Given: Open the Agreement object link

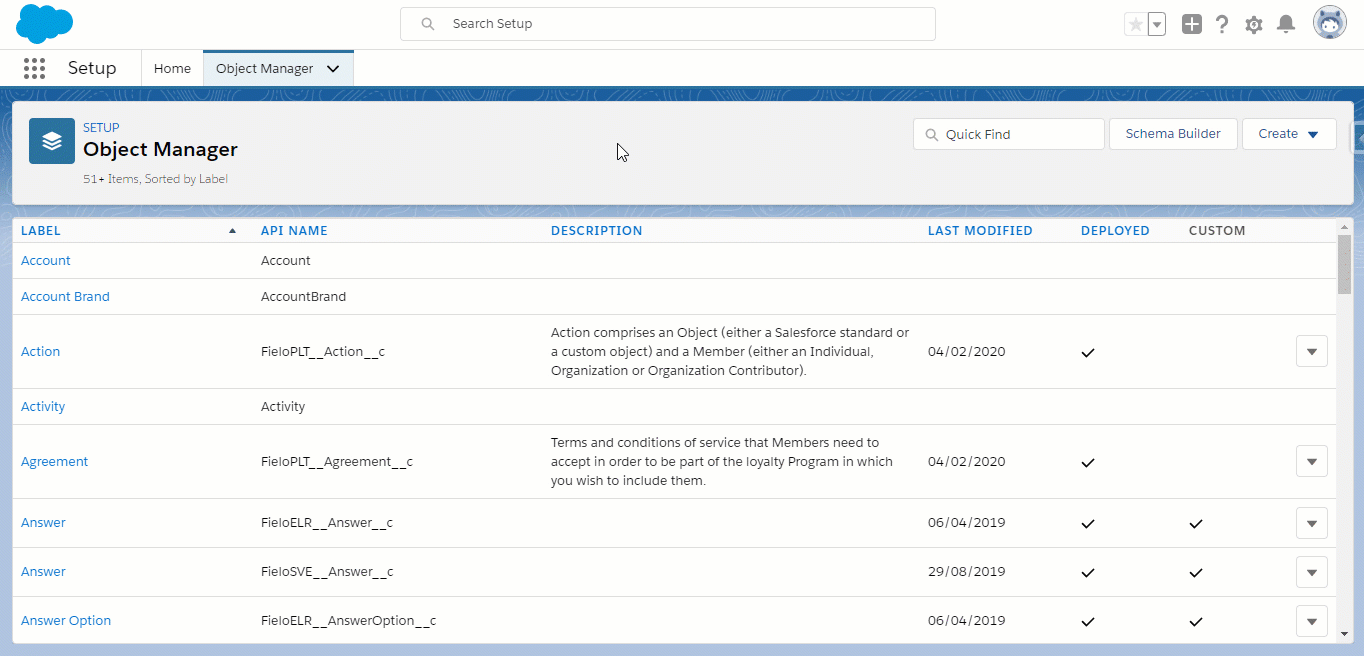Looking at the screenshot, I should [x=54, y=462].
